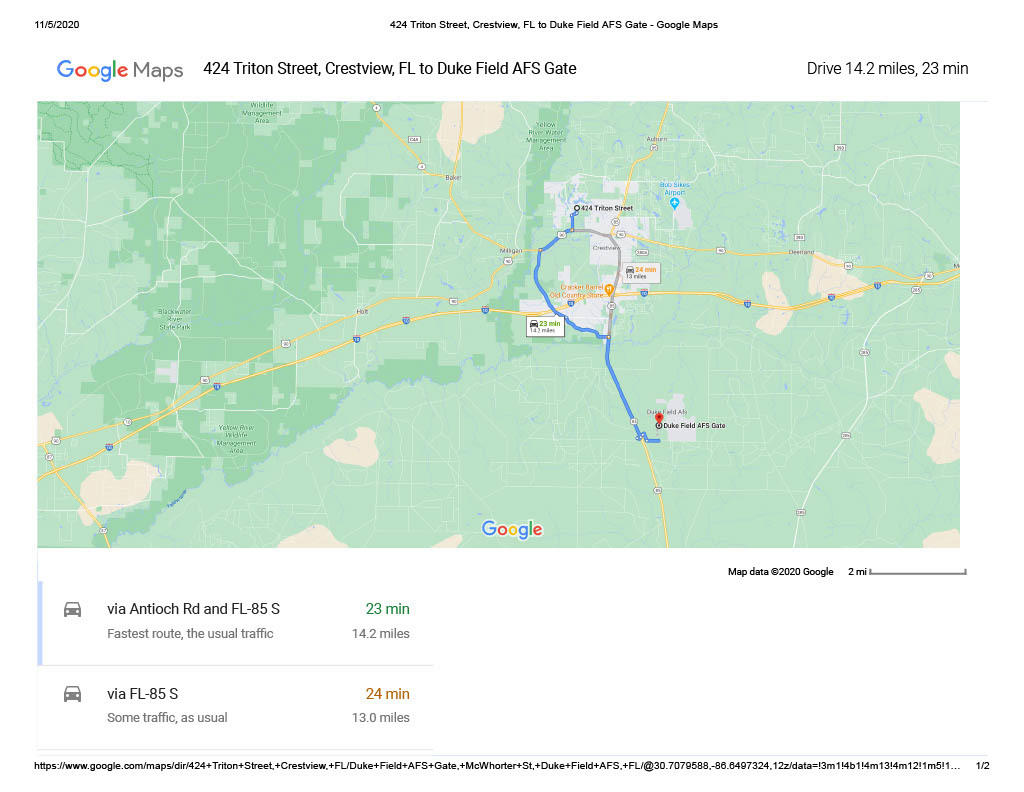Select the 24 min alternate route callout on map
The image size is (1024, 792).
coord(640,271)
